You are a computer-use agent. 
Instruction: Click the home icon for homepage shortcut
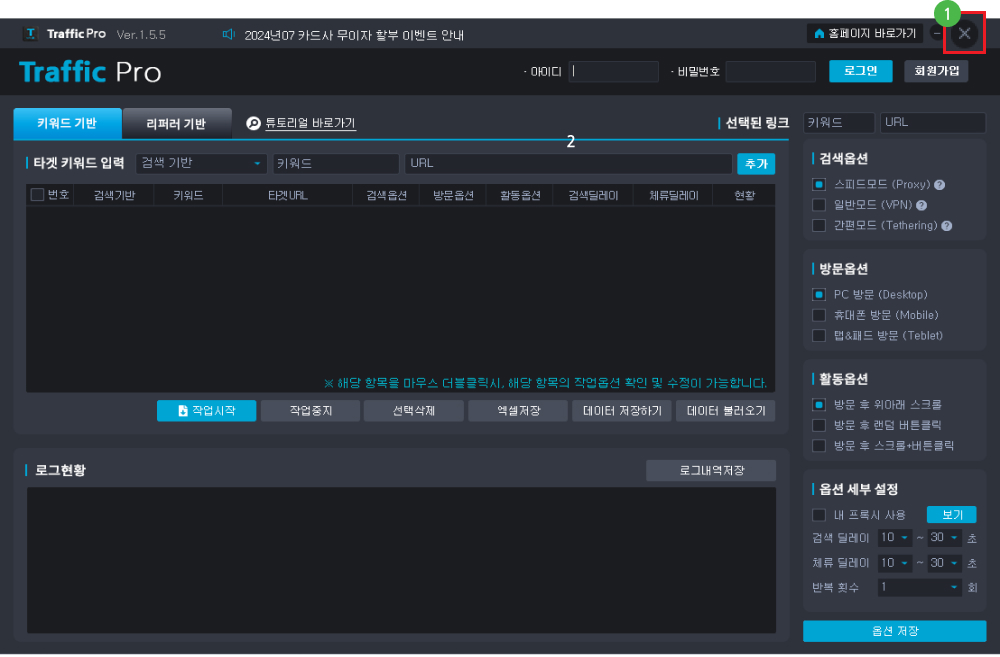tap(819, 34)
